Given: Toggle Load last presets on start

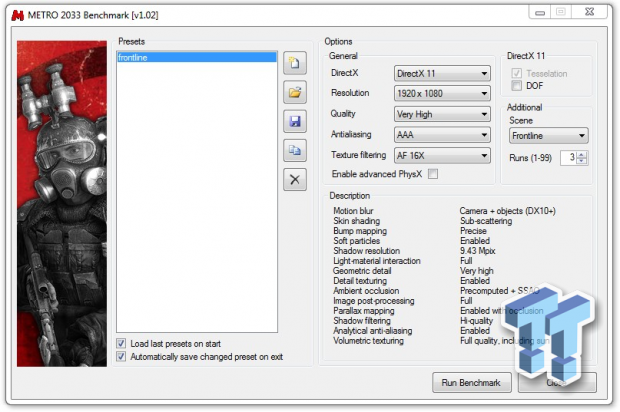Looking at the screenshot, I should click(121, 343).
